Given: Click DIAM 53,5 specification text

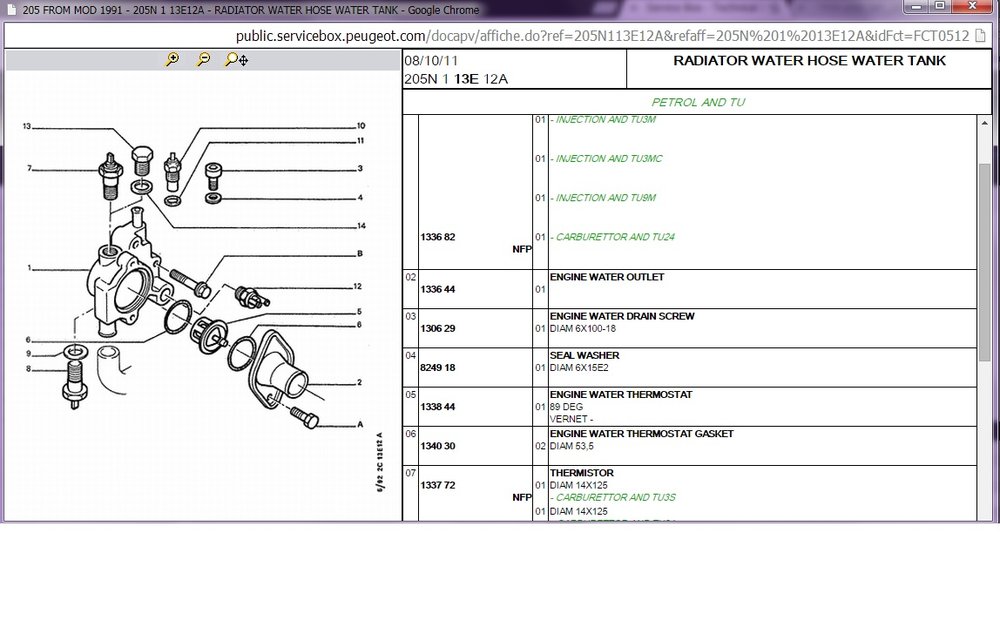Looking at the screenshot, I should click(x=571, y=446).
